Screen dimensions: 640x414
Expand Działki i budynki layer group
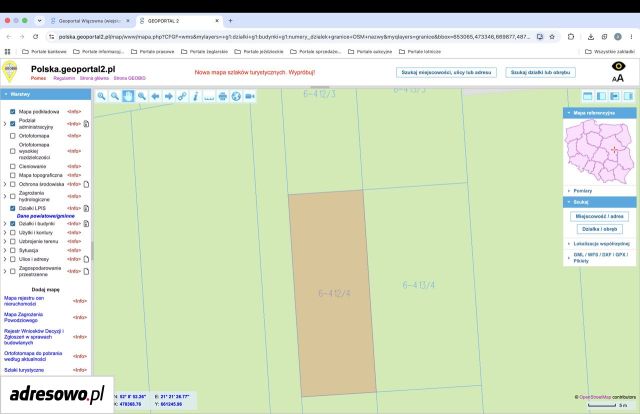[x=5, y=224]
